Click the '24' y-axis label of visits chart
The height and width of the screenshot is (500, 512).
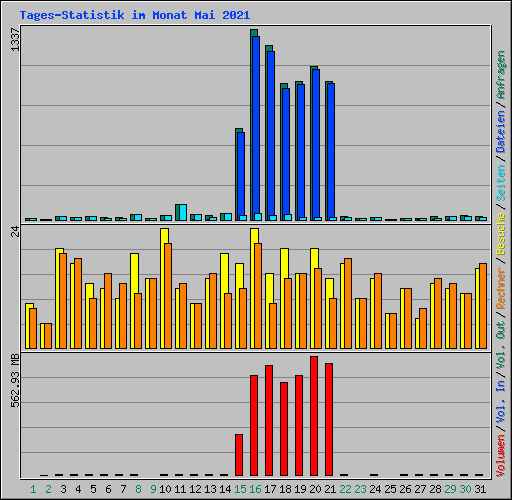tap(15, 231)
